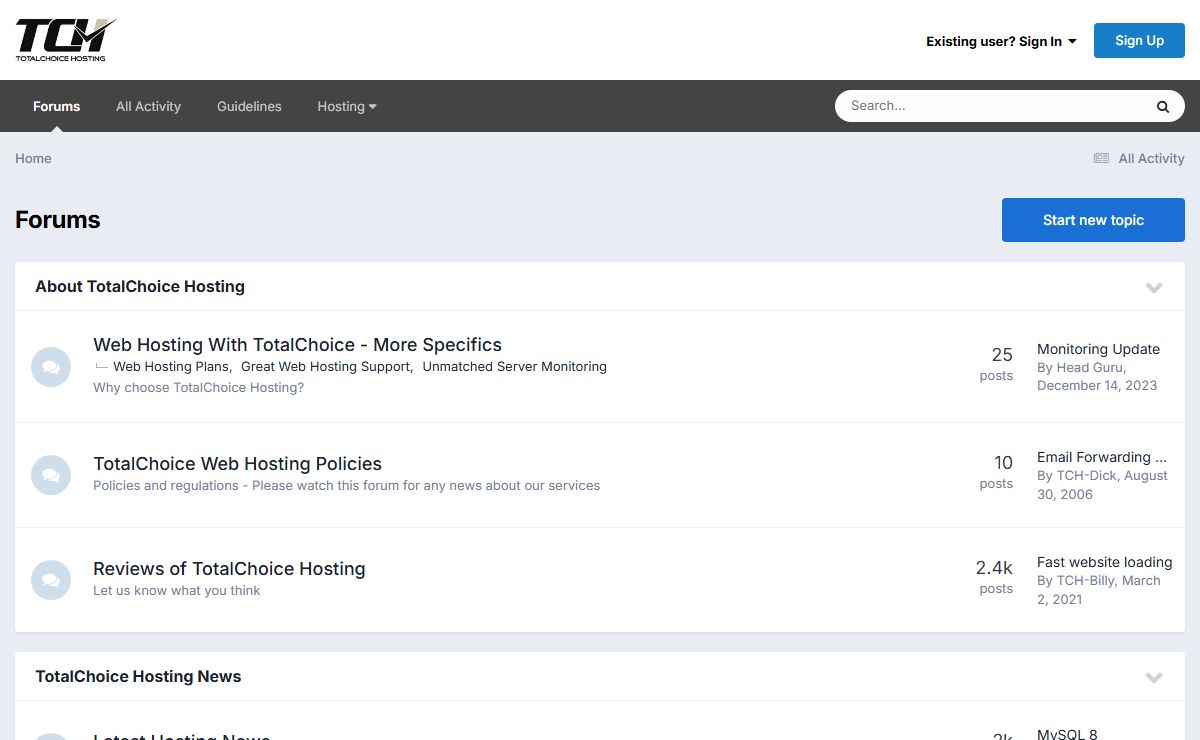Open the Monitoring Update latest post
The width and height of the screenshot is (1200, 740).
(1098, 349)
